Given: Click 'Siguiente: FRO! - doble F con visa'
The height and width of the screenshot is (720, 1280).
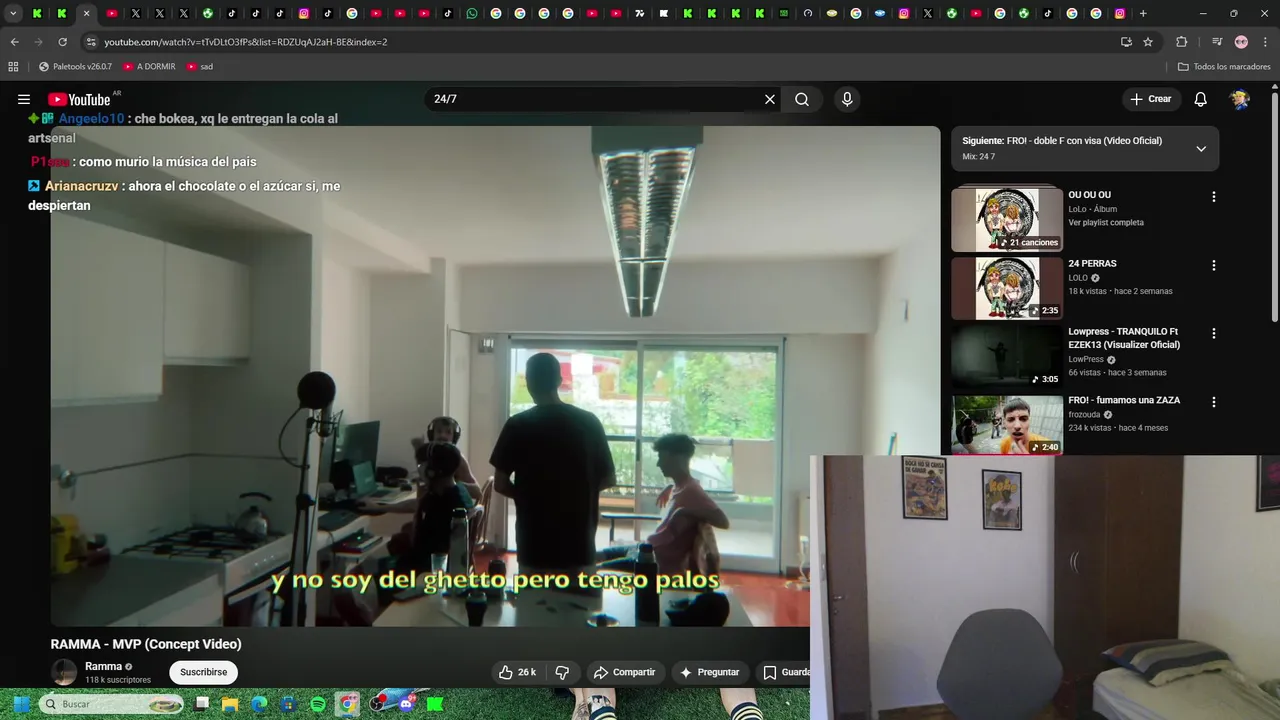Looking at the screenshot, I should (x=1062, y=141).
